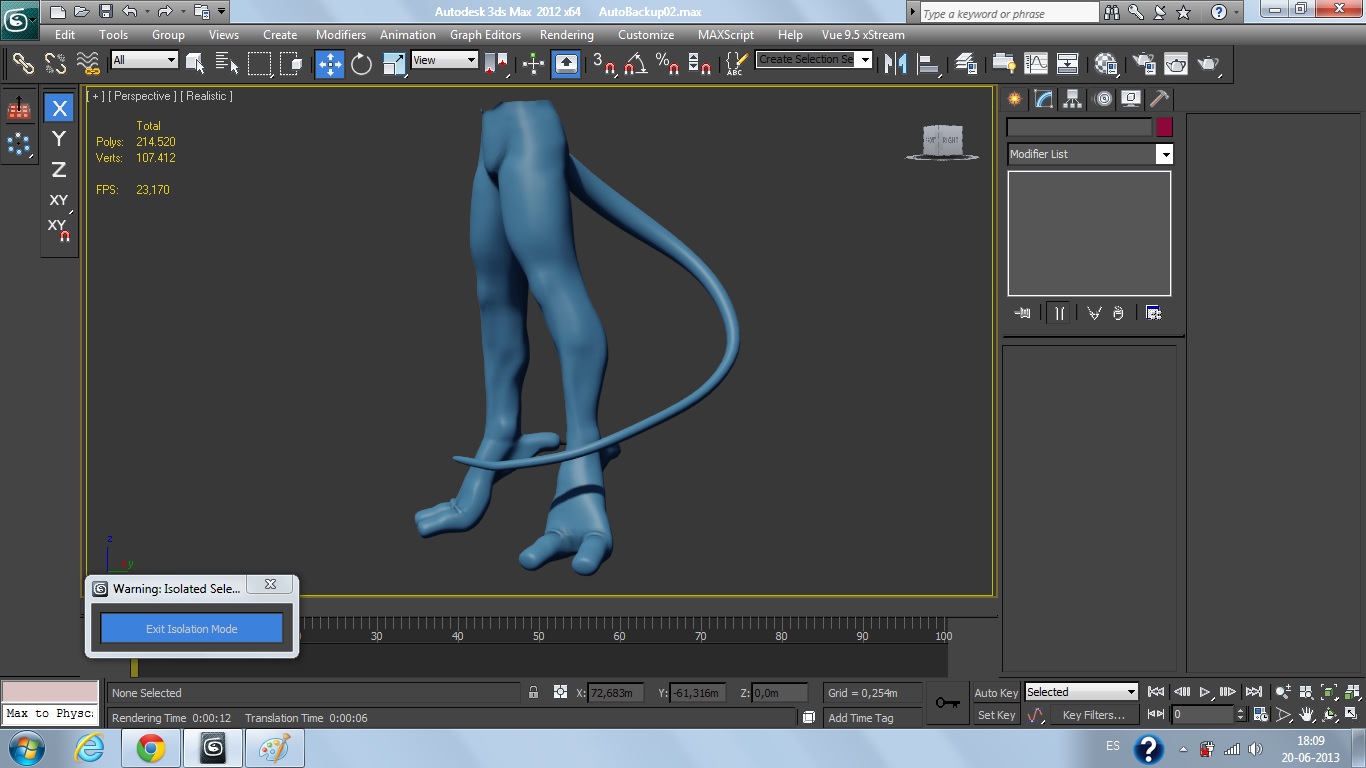Click the Zoom Extents Selected icon
Screen dimensions: 1366x768
coord(1330,692)
